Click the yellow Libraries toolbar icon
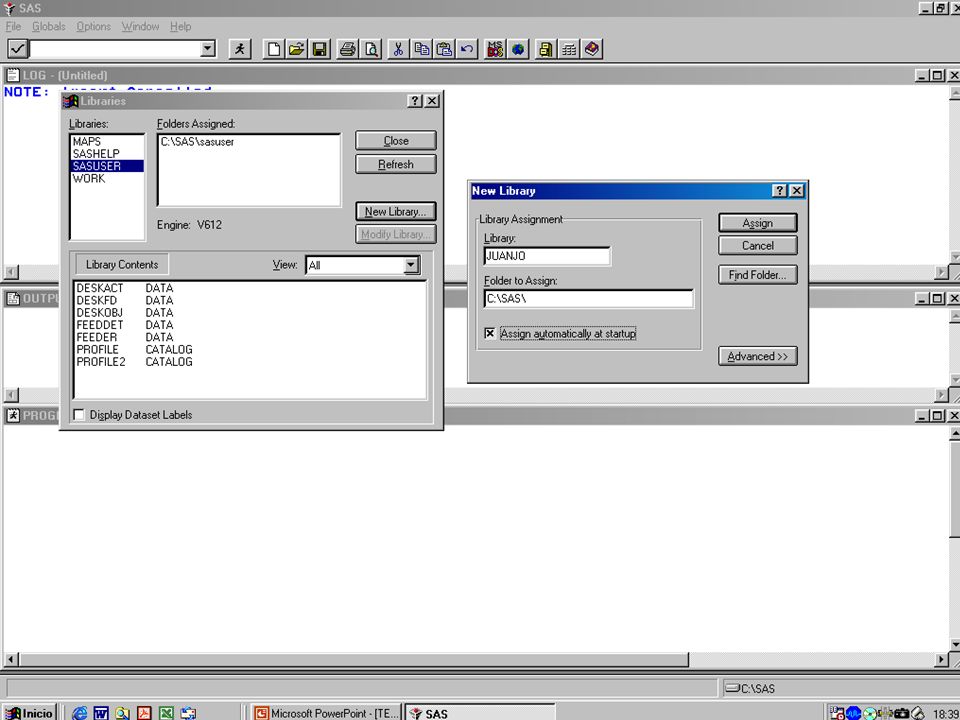The image size is (960, 720). (546, 49)
